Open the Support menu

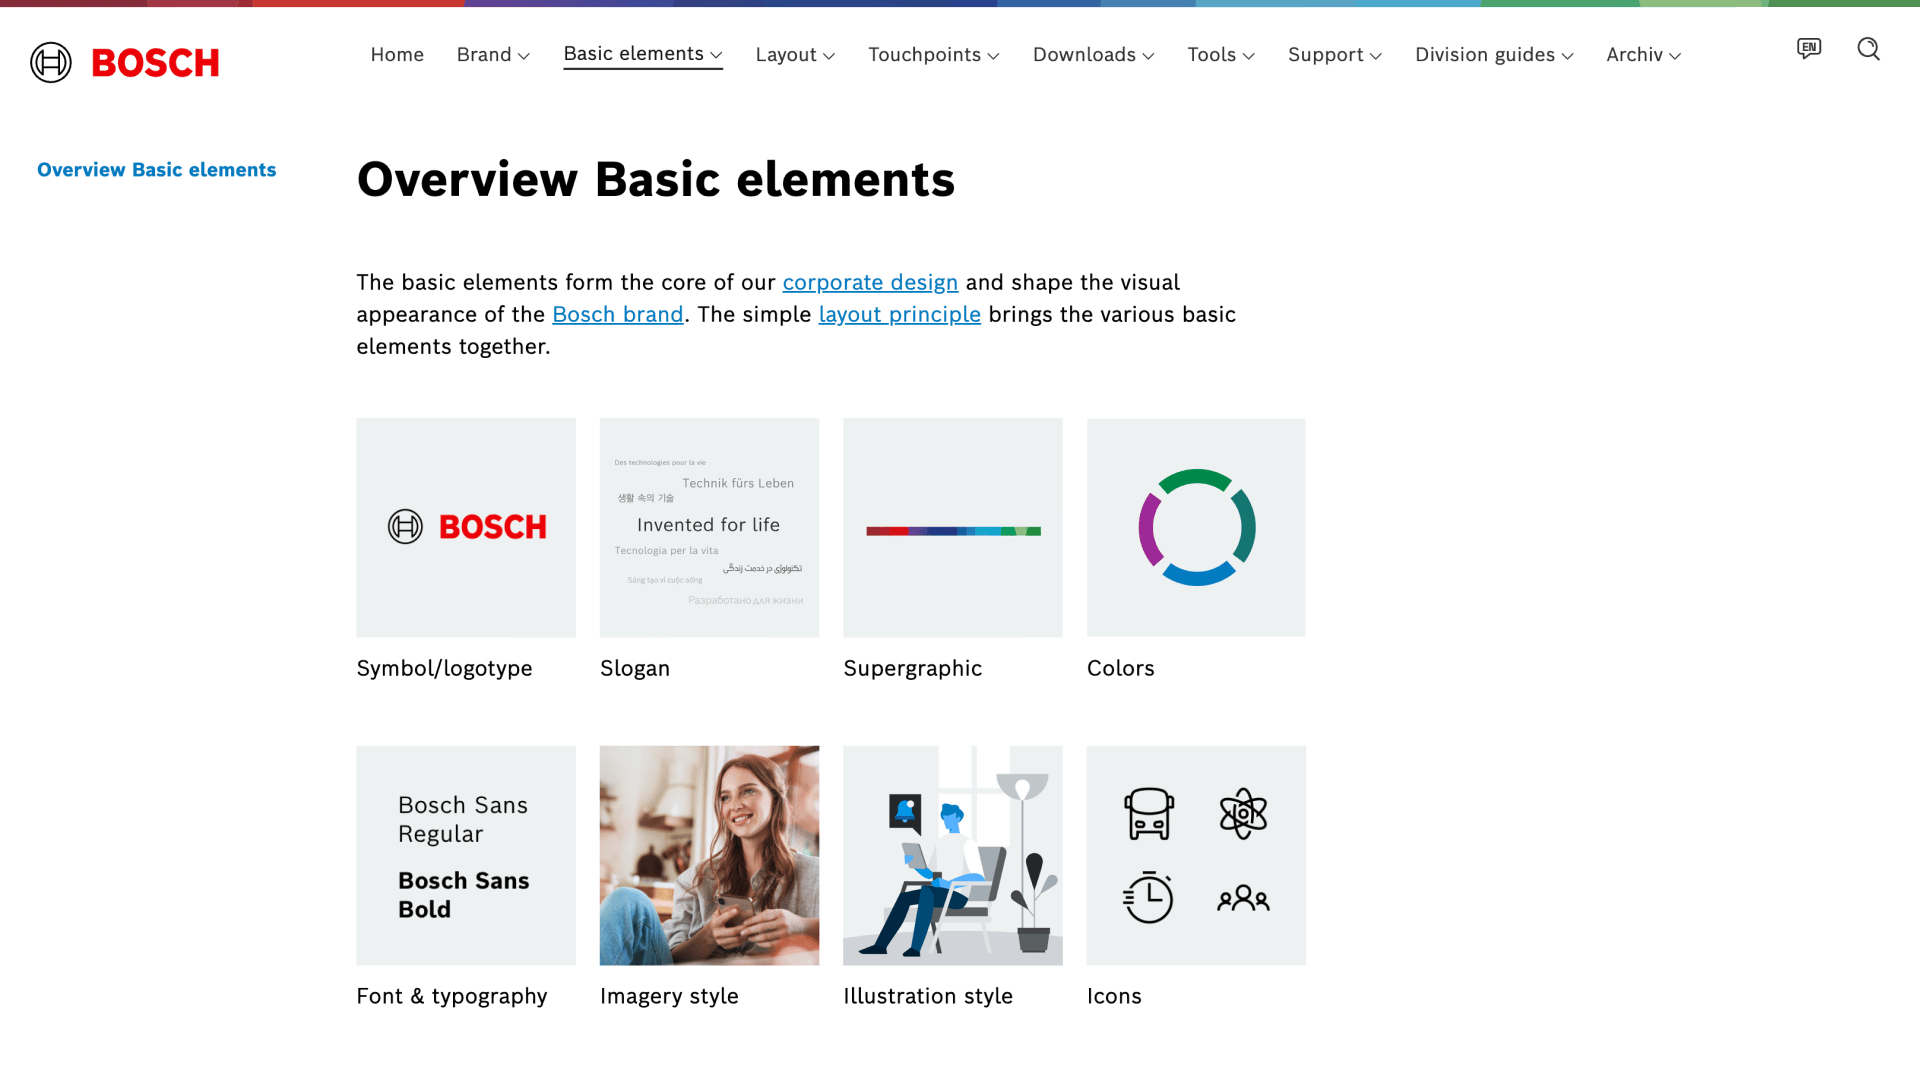pyautogui.click(x=1334, y=55)
